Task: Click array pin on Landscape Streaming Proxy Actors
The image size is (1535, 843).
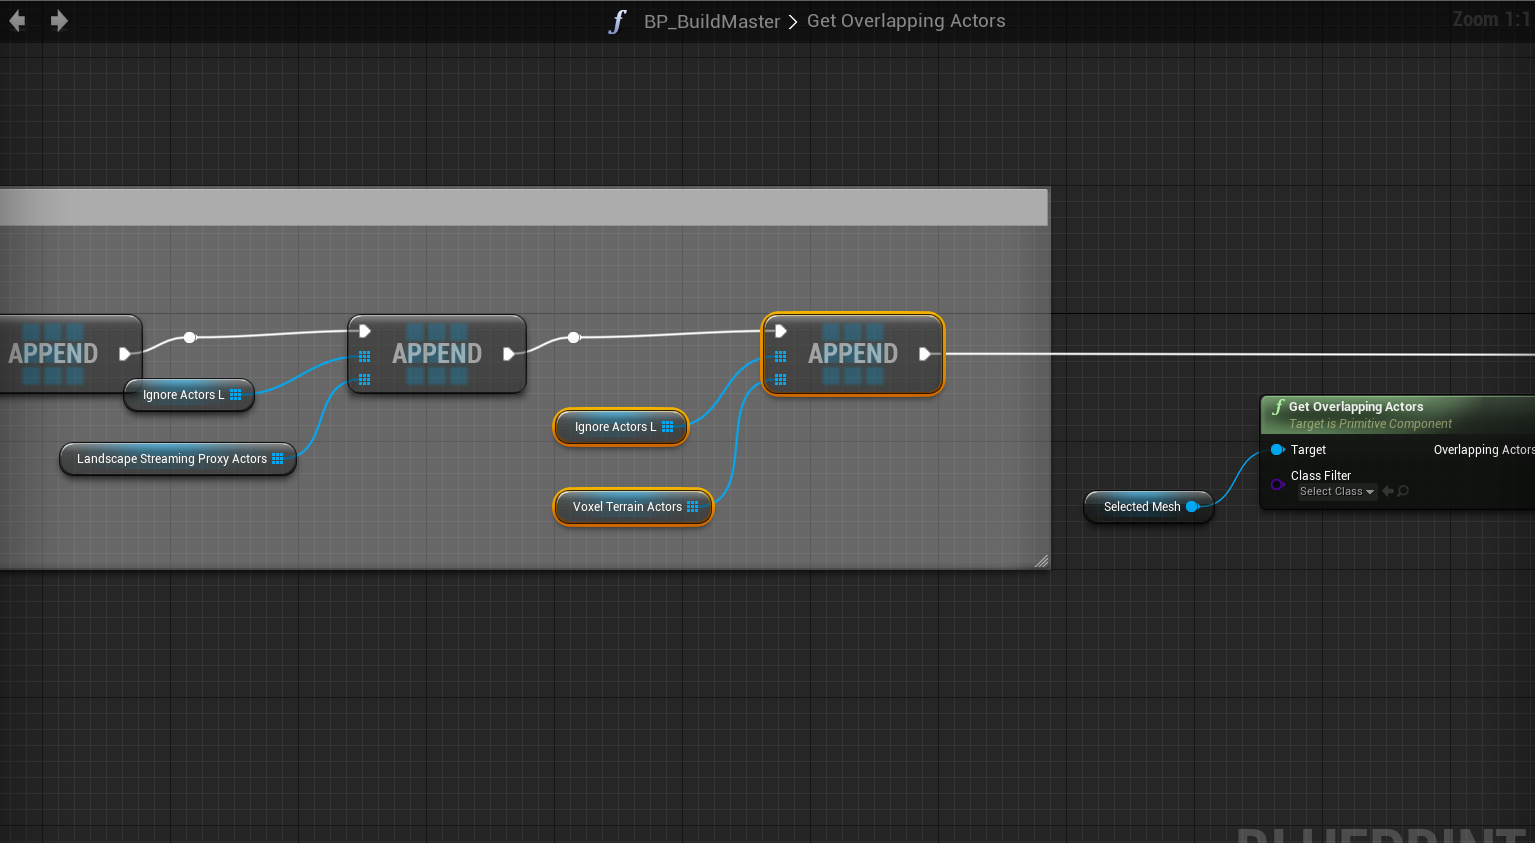Action: 277,459
